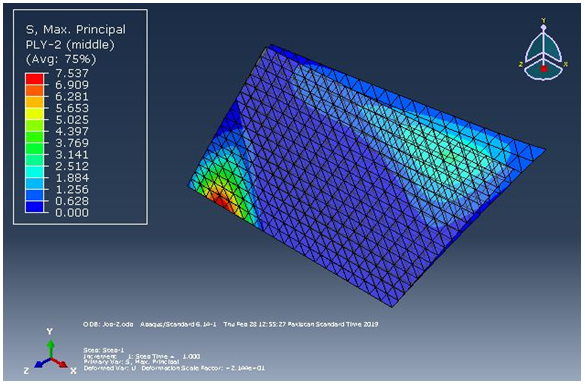Select the red 7.537 legend color band
Viewport: 585px width, 385px height.
coord(34,79)
